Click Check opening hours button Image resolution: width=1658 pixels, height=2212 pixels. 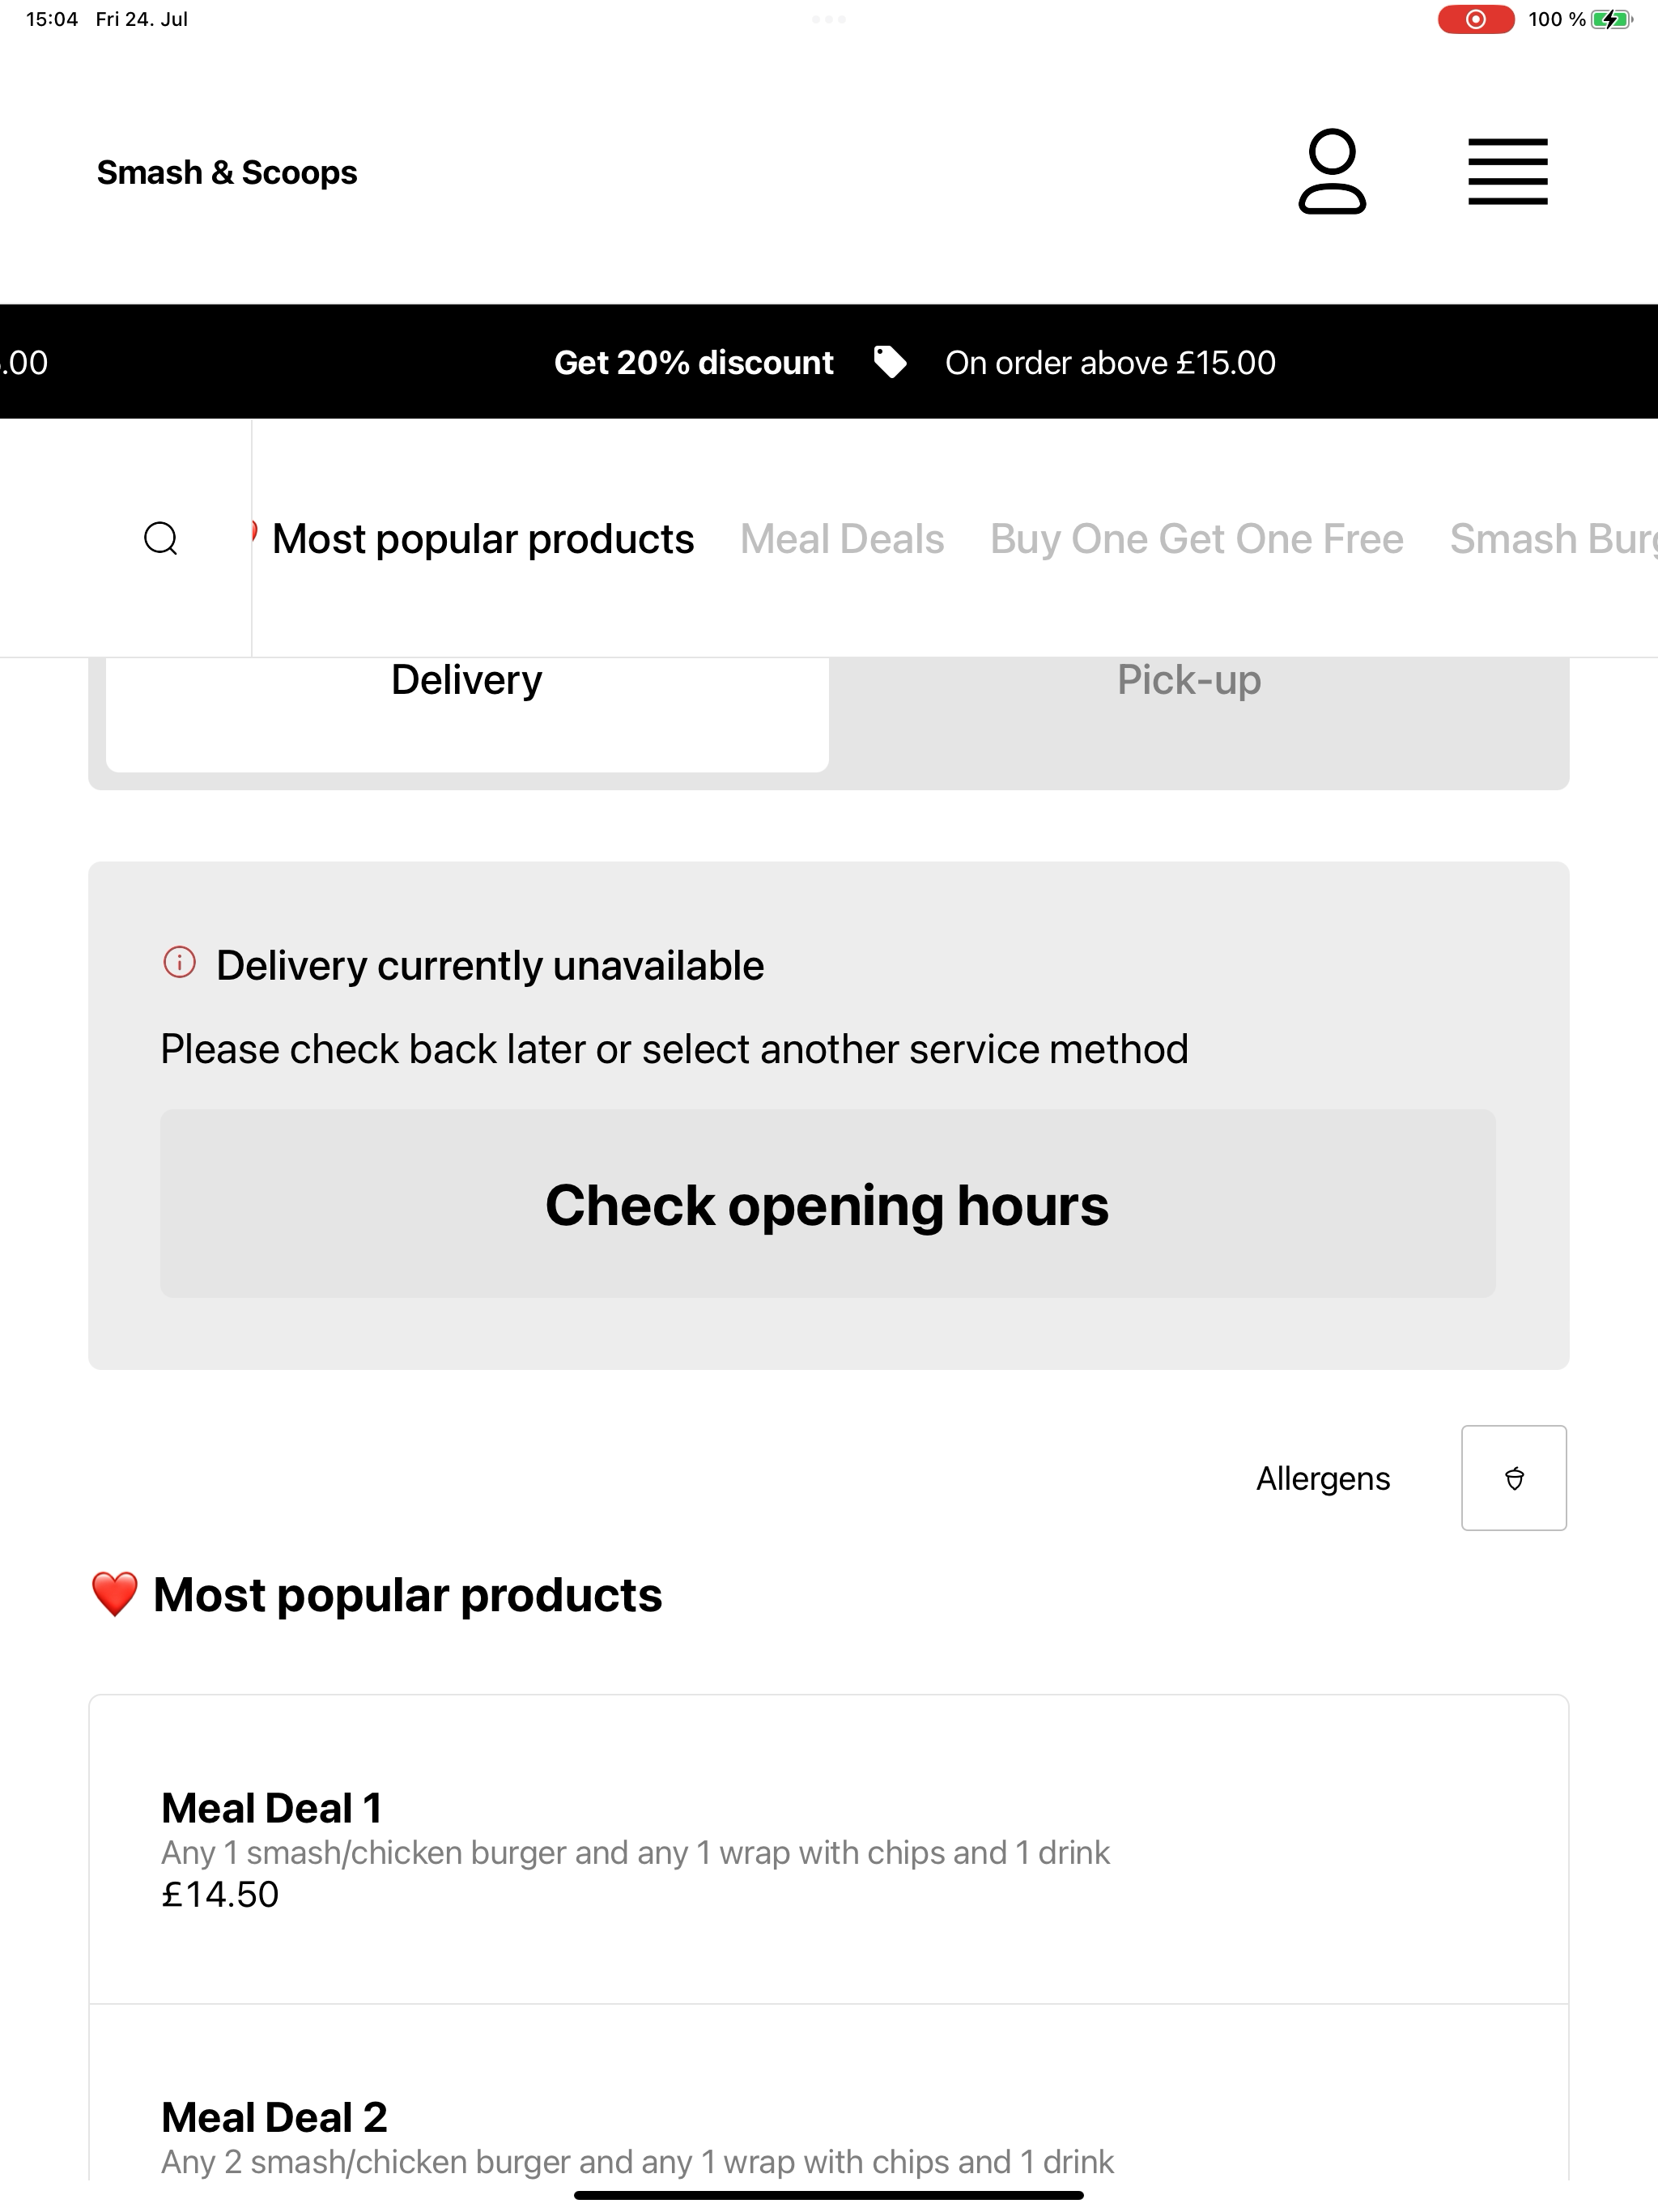828,1204
